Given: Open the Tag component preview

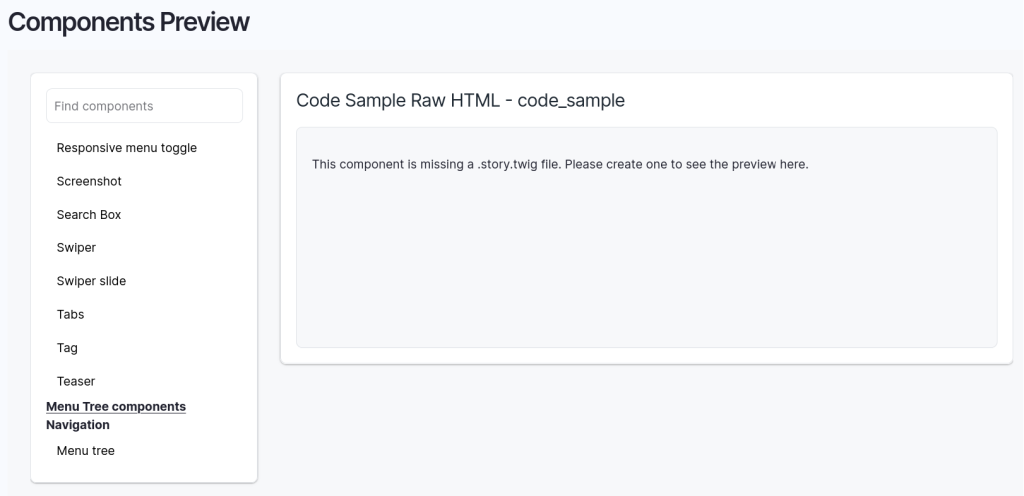Looking at the screenshot, I should click(67, 348).
